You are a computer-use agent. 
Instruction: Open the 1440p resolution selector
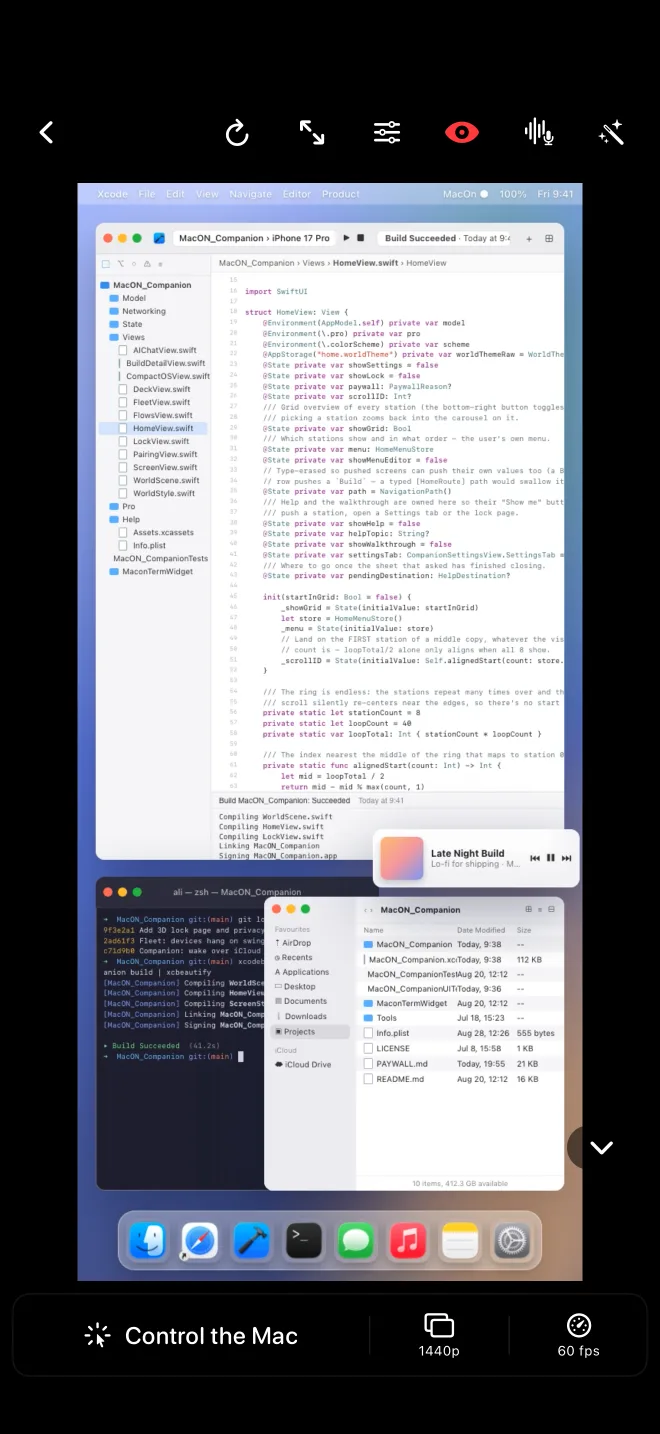439,1335
